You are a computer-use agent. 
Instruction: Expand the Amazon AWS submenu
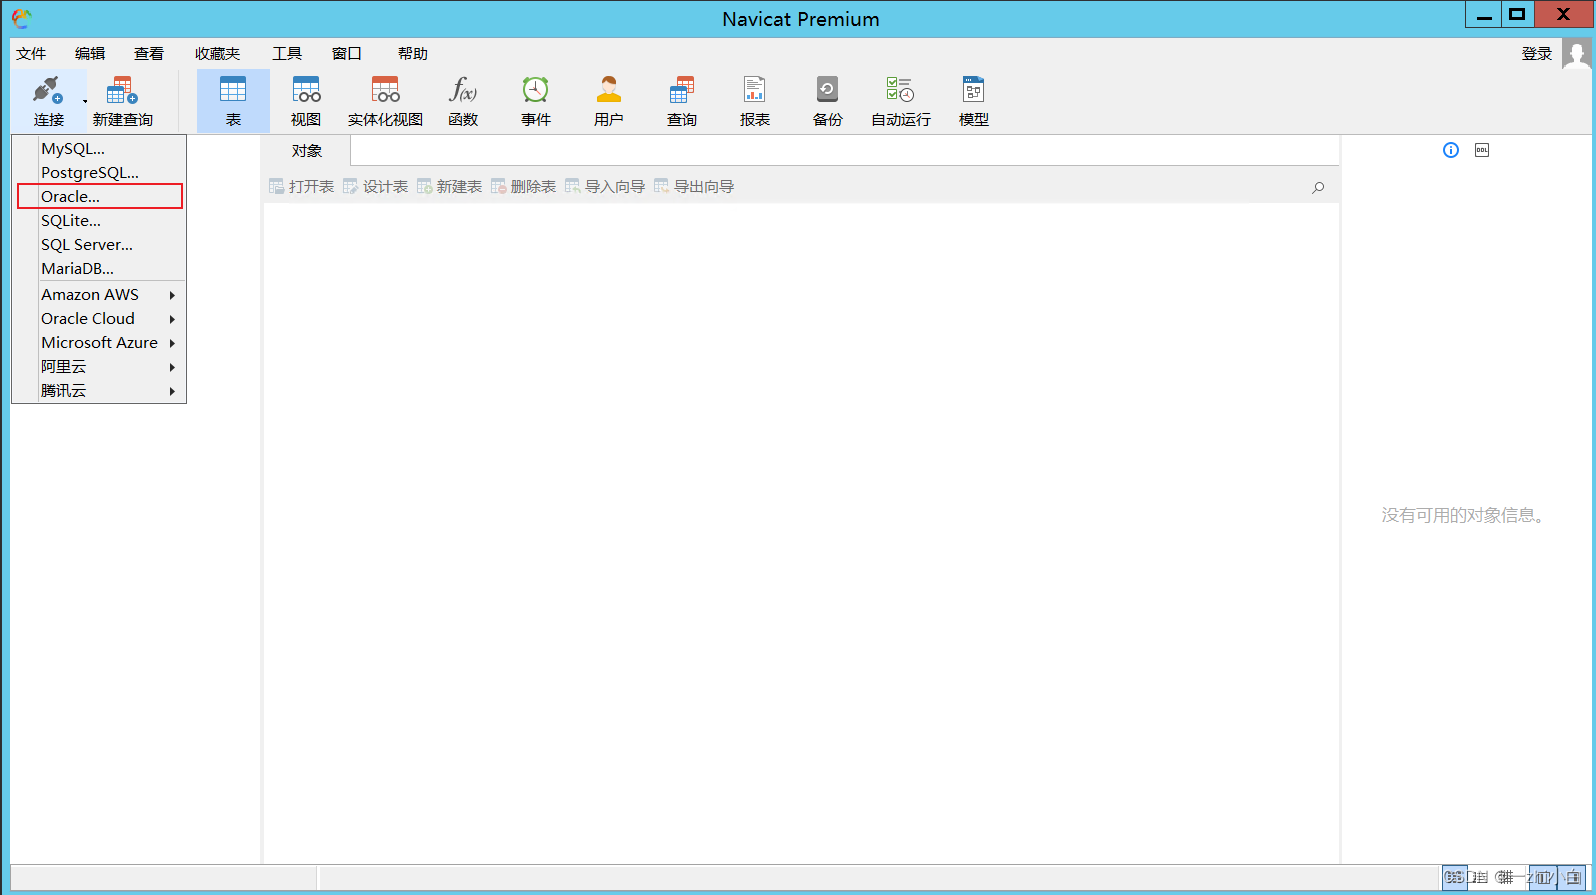pyautogui.click(x=100, y=294)
